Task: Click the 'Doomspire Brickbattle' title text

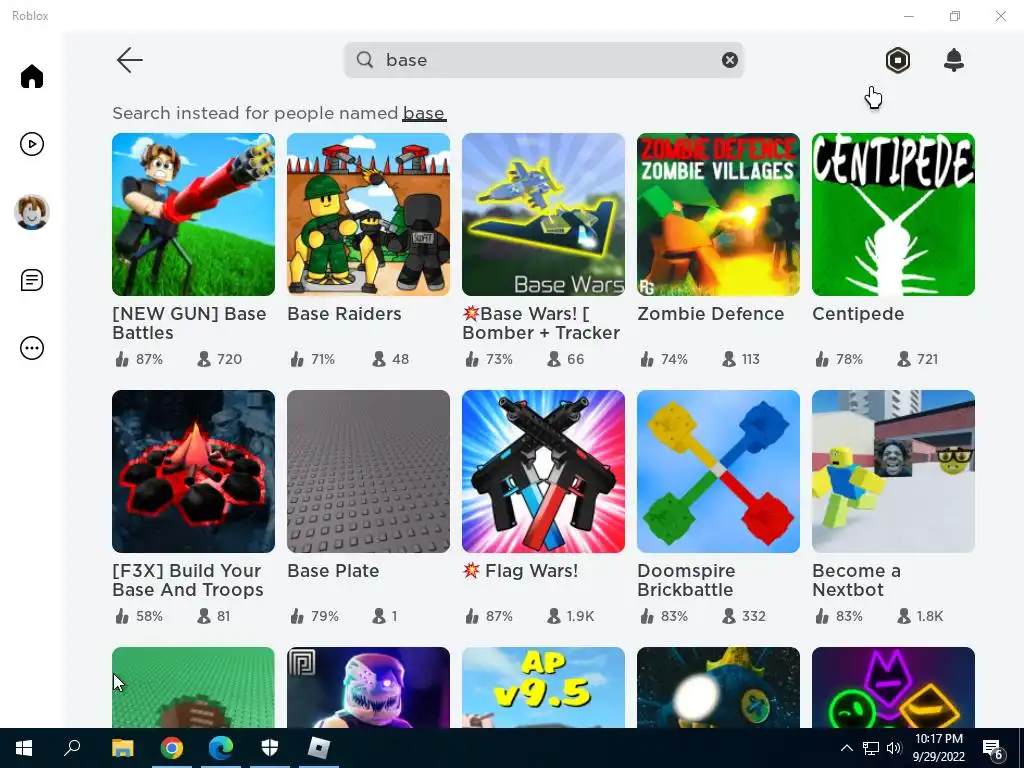Action: 686,580
